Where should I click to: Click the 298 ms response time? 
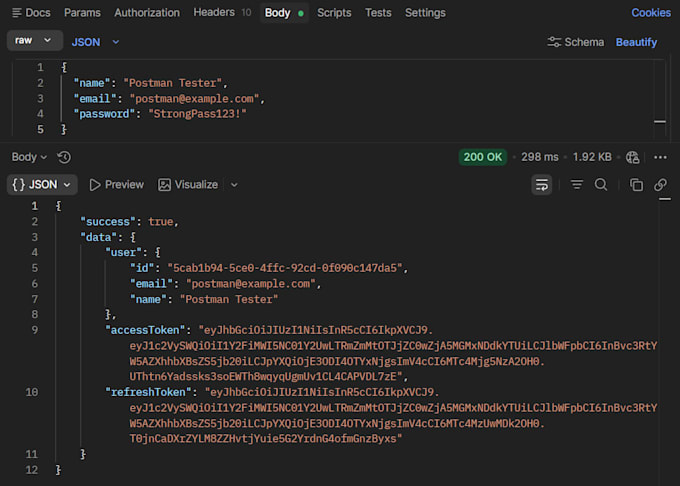coord(540,157)
